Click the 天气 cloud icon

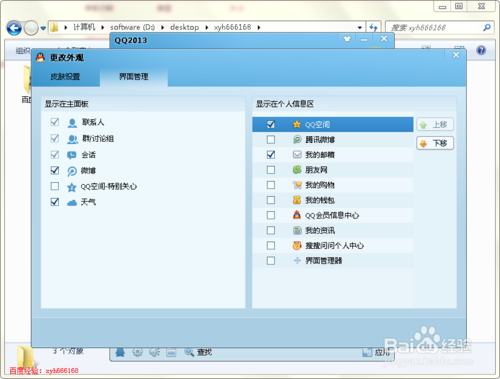click(72, 203)
